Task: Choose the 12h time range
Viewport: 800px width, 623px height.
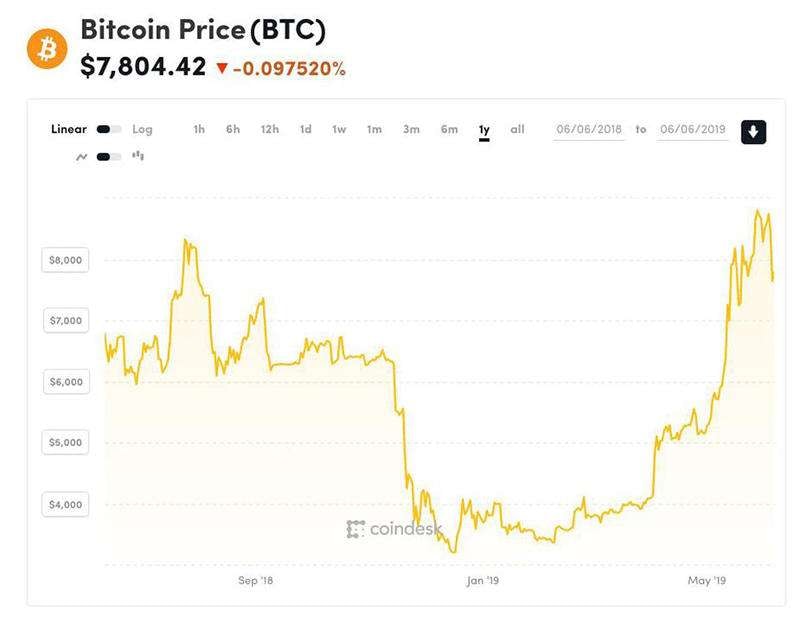Action: coord(270,129)
